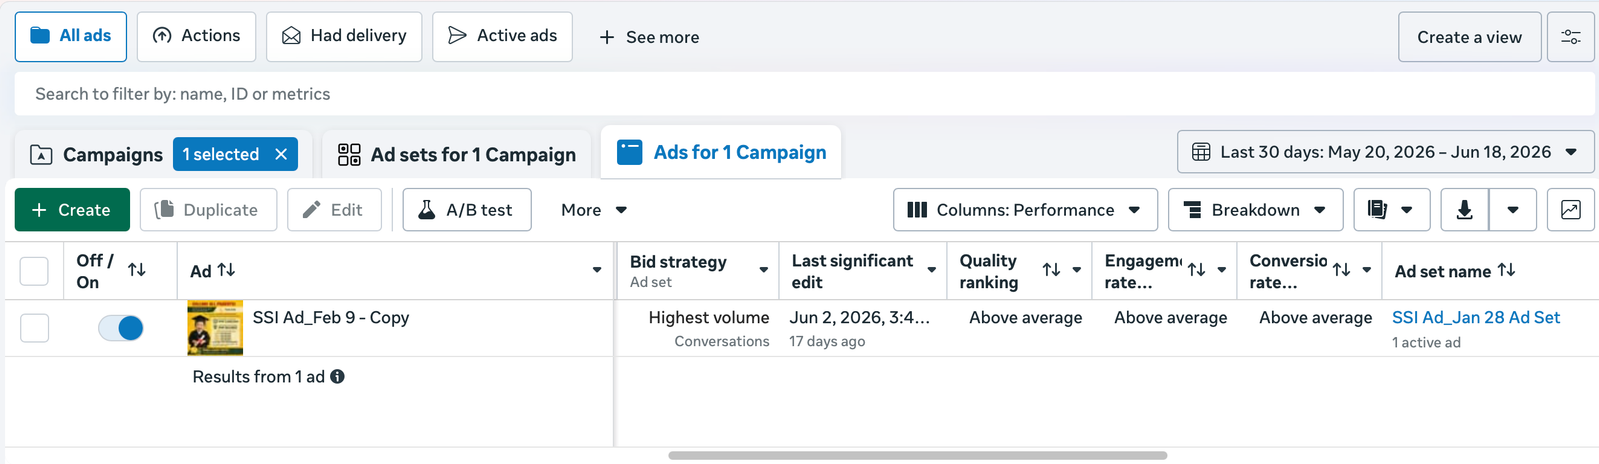Click See more views

649,37
